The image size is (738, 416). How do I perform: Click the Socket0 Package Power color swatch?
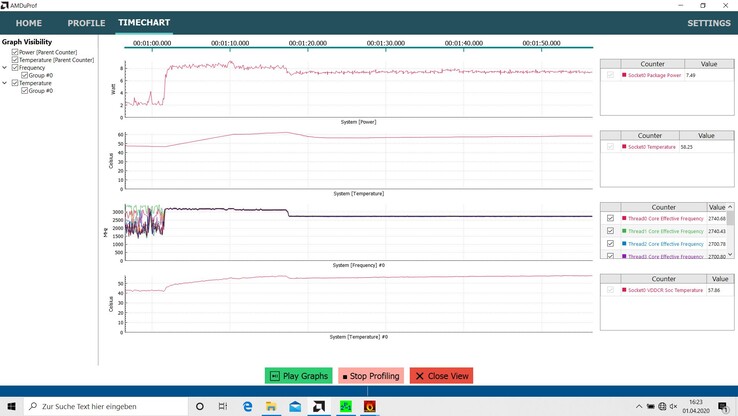[x=624, y=75]
